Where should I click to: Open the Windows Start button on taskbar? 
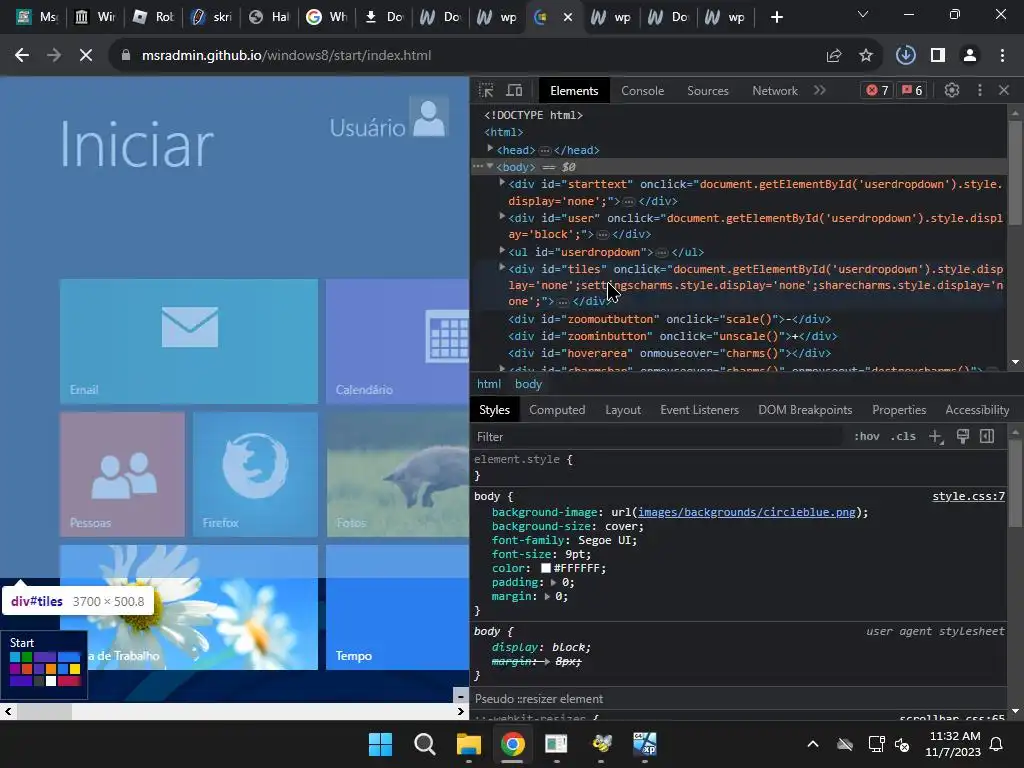click(380, 744)
